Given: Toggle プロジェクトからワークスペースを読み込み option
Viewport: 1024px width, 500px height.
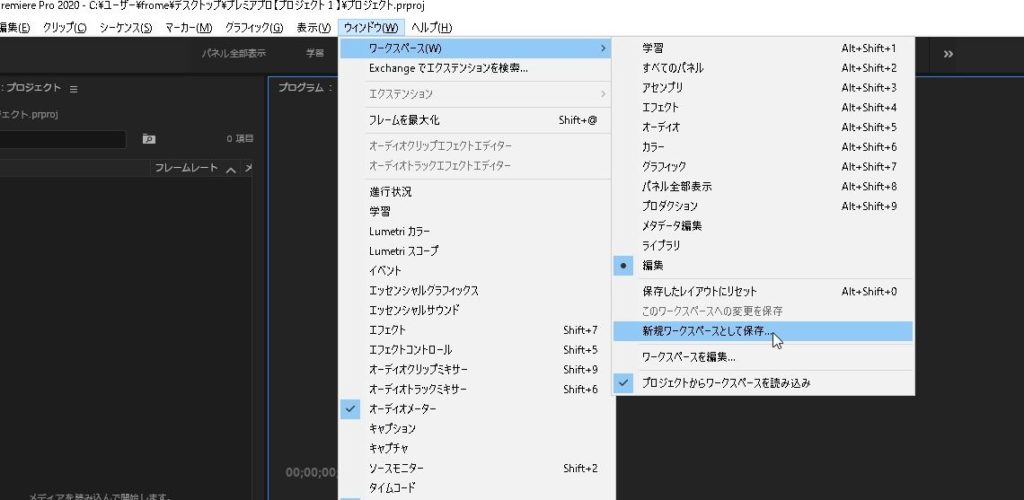Looking at the screenshot, I should 725,383.
